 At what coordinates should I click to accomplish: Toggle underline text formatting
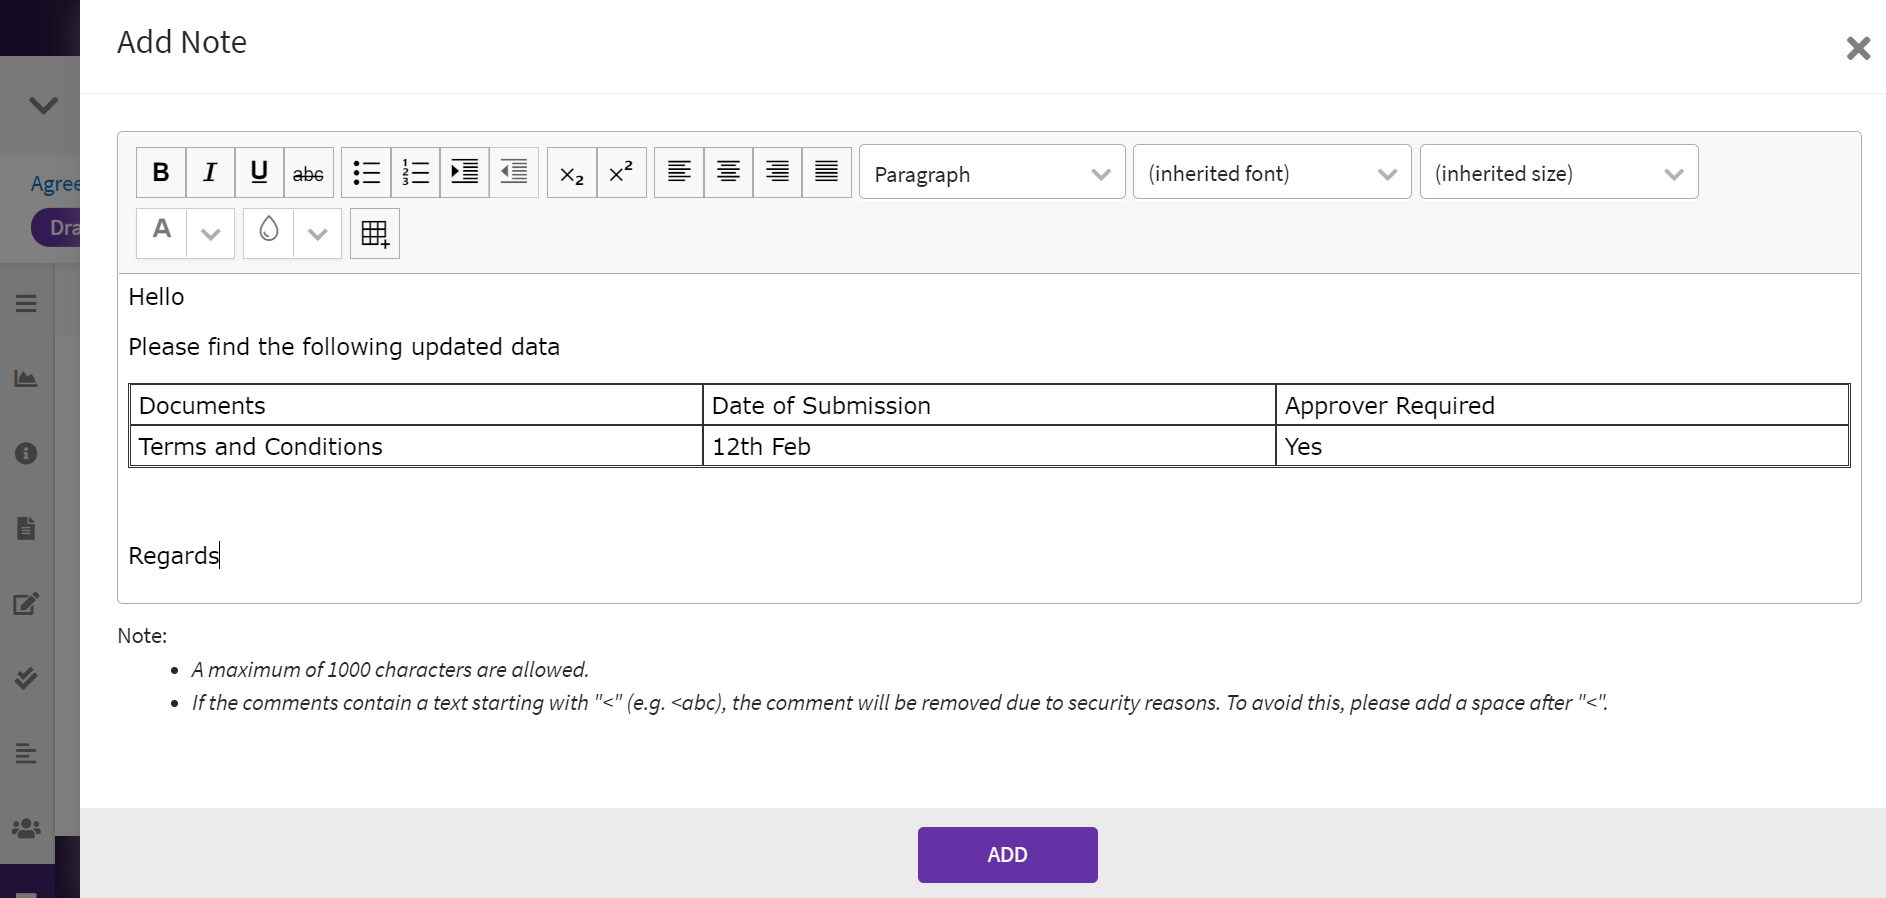tap(259, 173)
